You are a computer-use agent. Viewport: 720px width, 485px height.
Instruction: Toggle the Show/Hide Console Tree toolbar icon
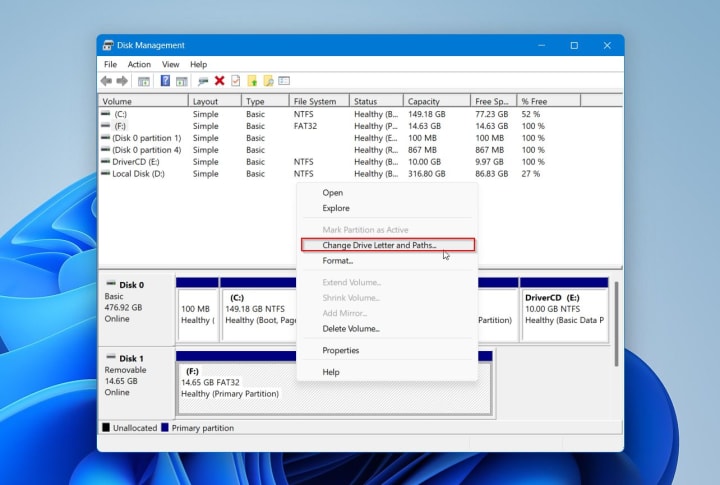(x=144, y=81)
